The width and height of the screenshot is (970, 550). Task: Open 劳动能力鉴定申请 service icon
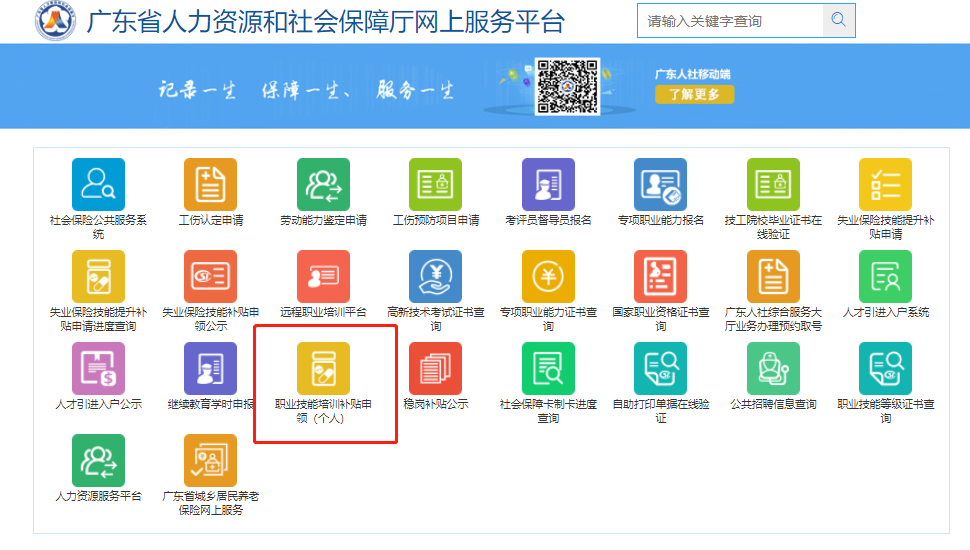click(x=323, y=185)
